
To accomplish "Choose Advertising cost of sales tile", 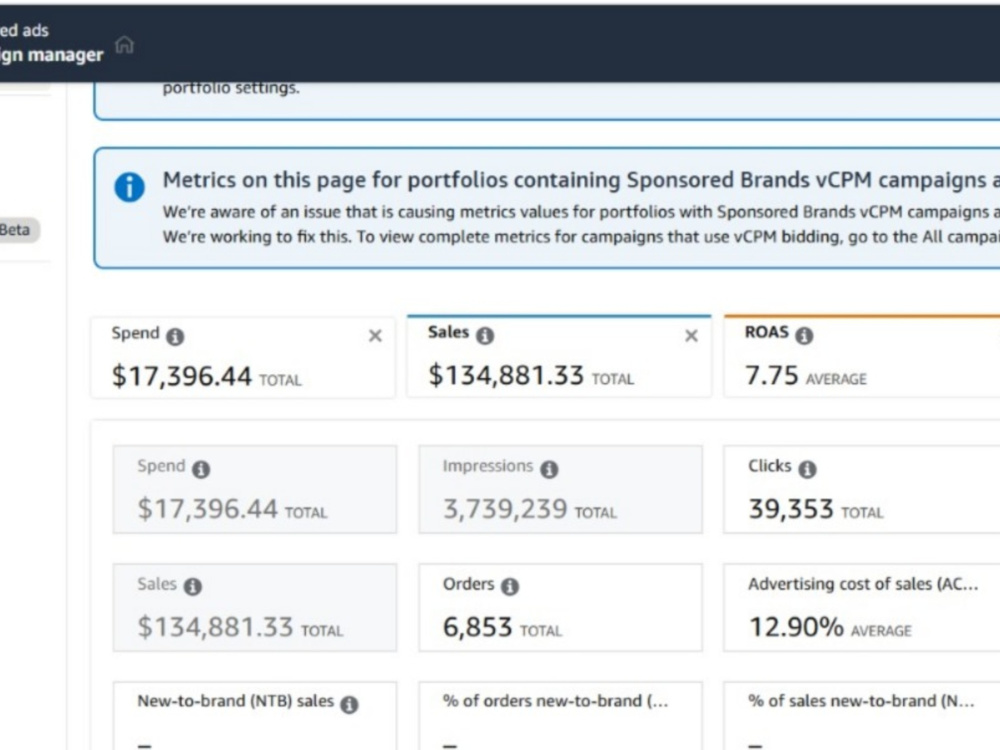I will (x=862, y=607).
